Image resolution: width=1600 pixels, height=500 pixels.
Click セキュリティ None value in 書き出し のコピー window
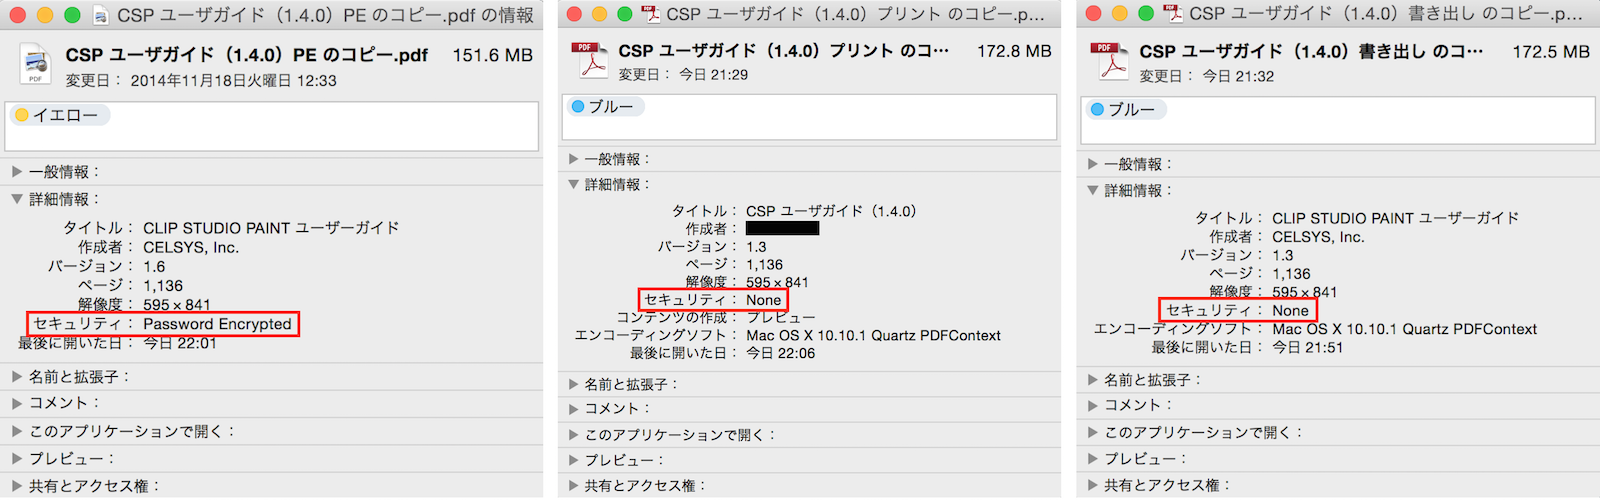coord(1290,311)
